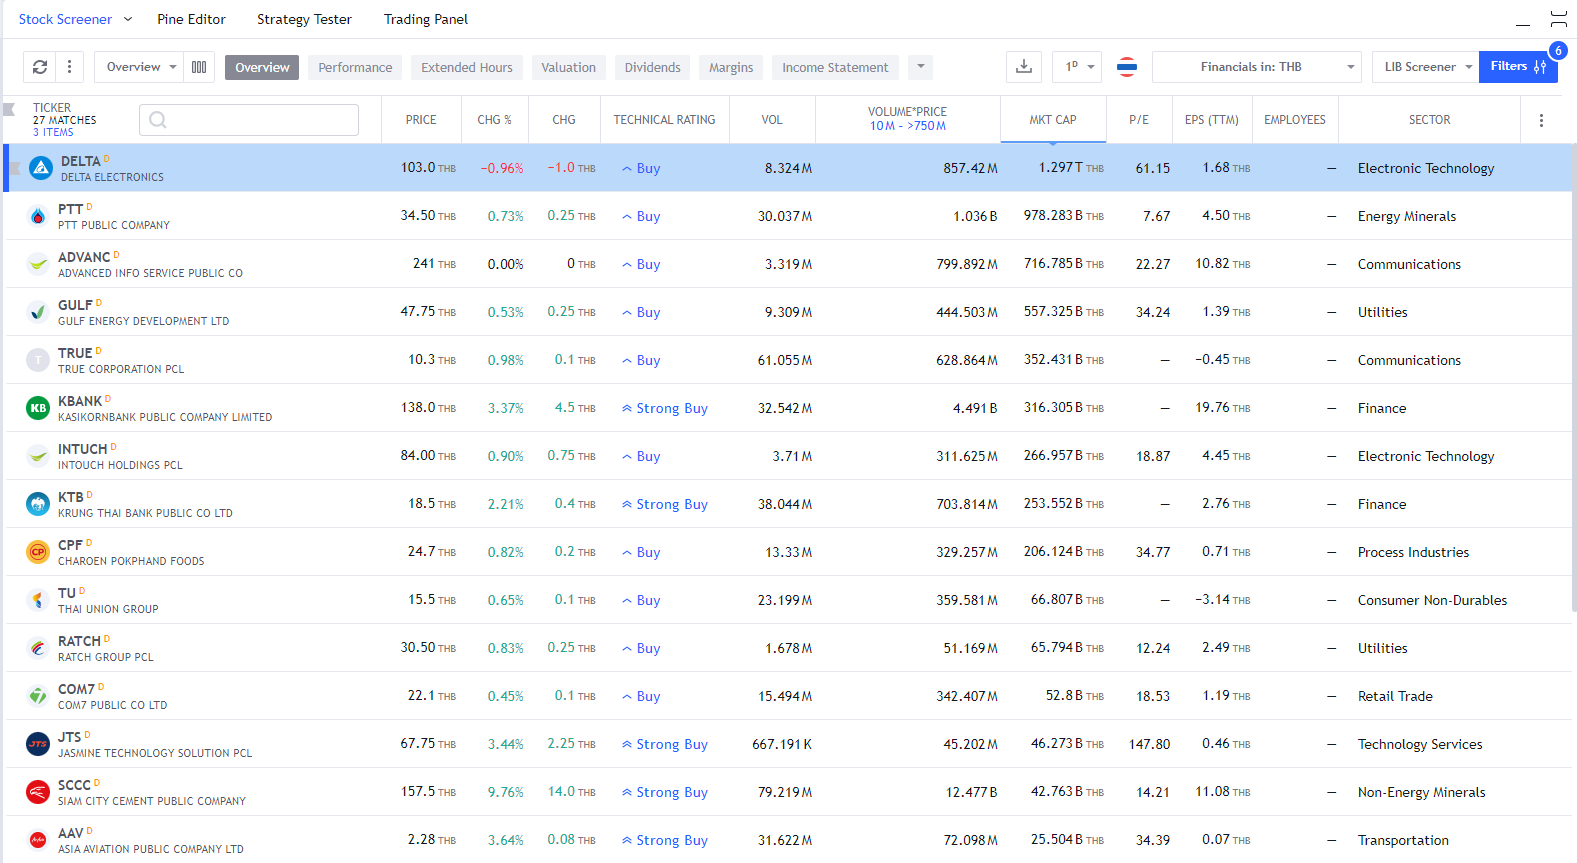Maximize the screener panel
The width and height of the screenshot is (1577, 863).
point(1558,19)
